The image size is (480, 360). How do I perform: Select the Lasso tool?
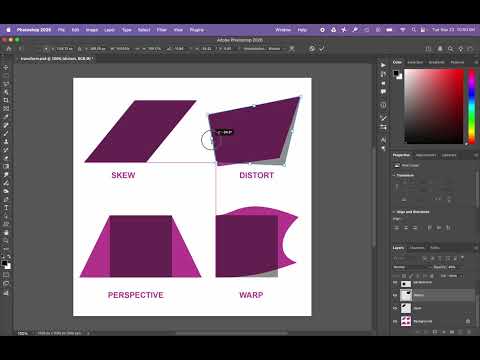(6, 84)
